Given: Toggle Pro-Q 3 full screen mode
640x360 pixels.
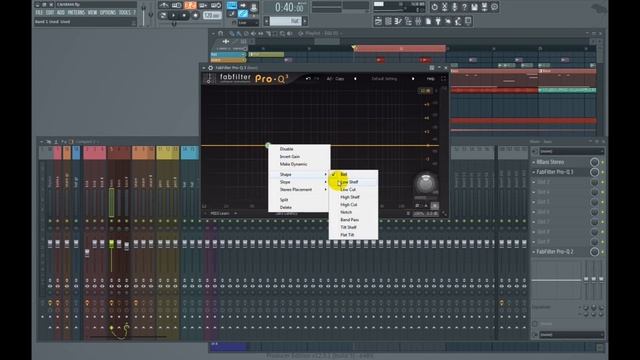Looking at the screenshot, I should point(444,79).
